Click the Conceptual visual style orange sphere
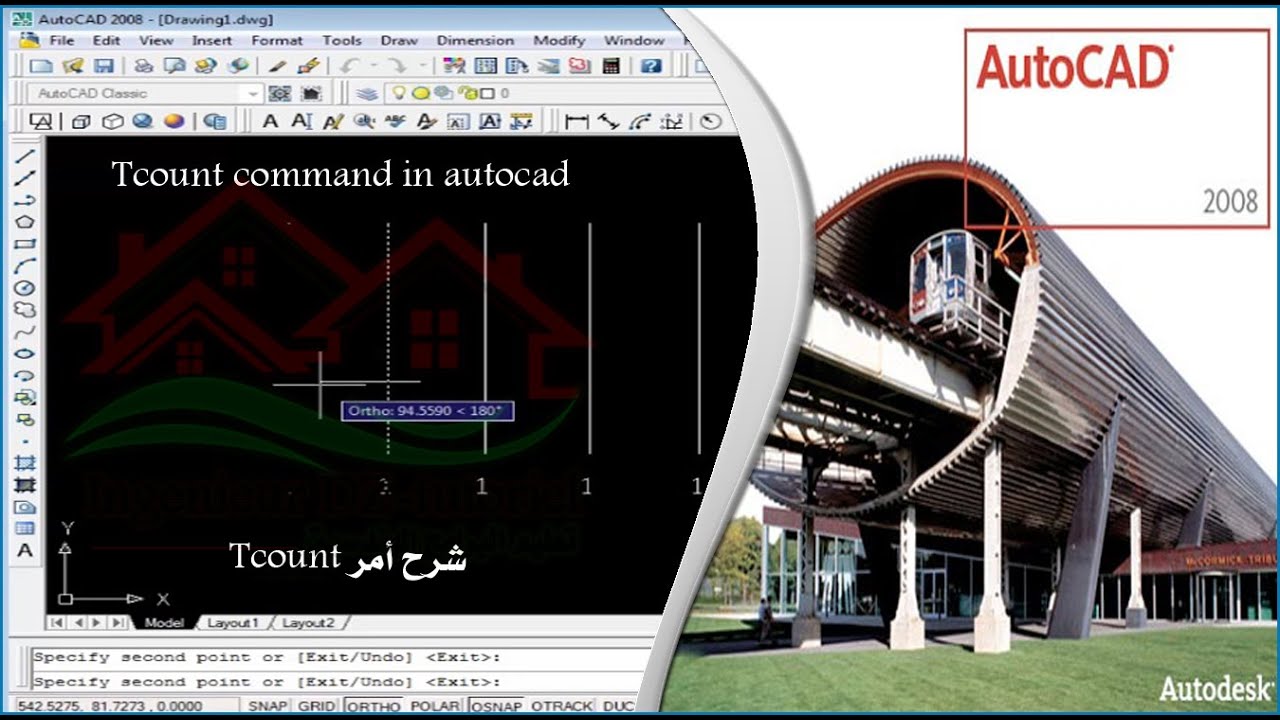This screenshot has width=1280, height=720. click(174, 121)
